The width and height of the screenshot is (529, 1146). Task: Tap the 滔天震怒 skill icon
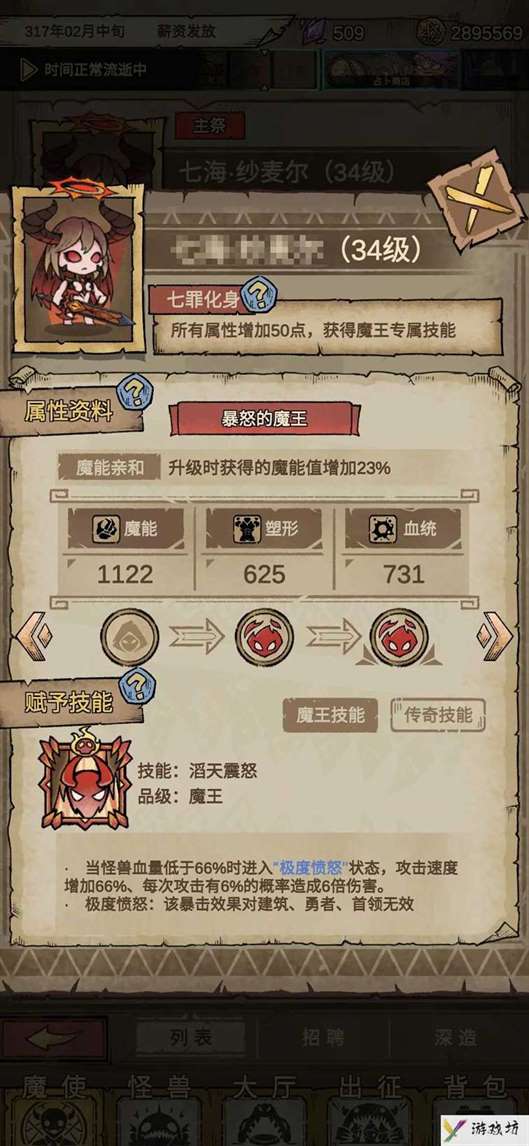84,779
